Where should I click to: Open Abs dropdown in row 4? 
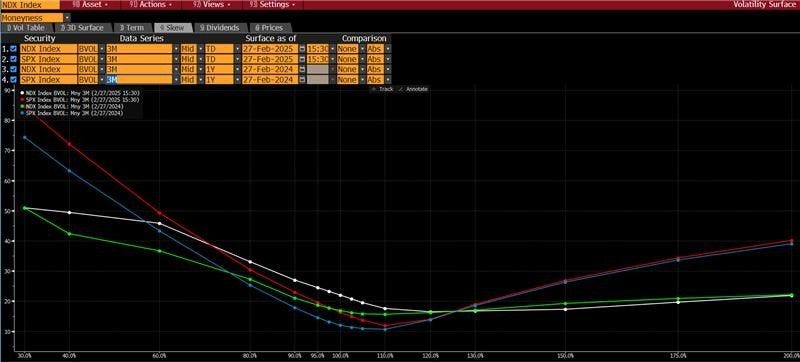388,80
